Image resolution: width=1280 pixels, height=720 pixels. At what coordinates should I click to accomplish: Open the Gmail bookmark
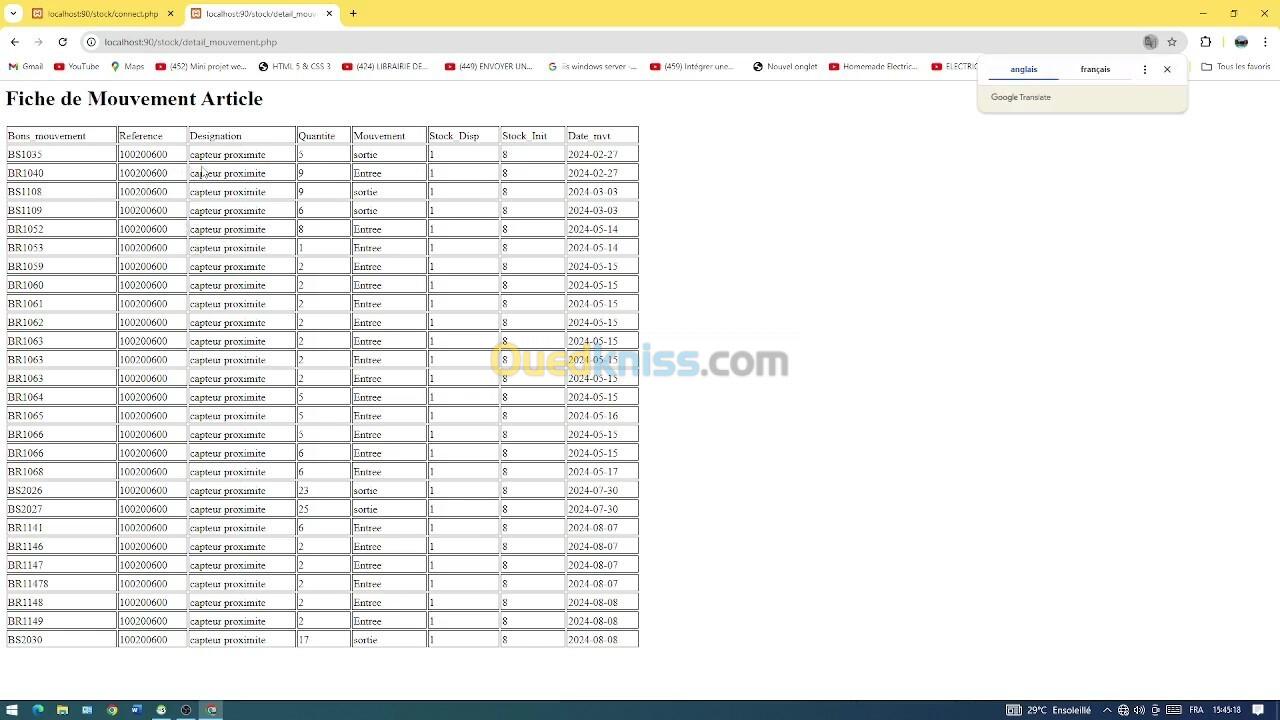(x=26, y=67)
